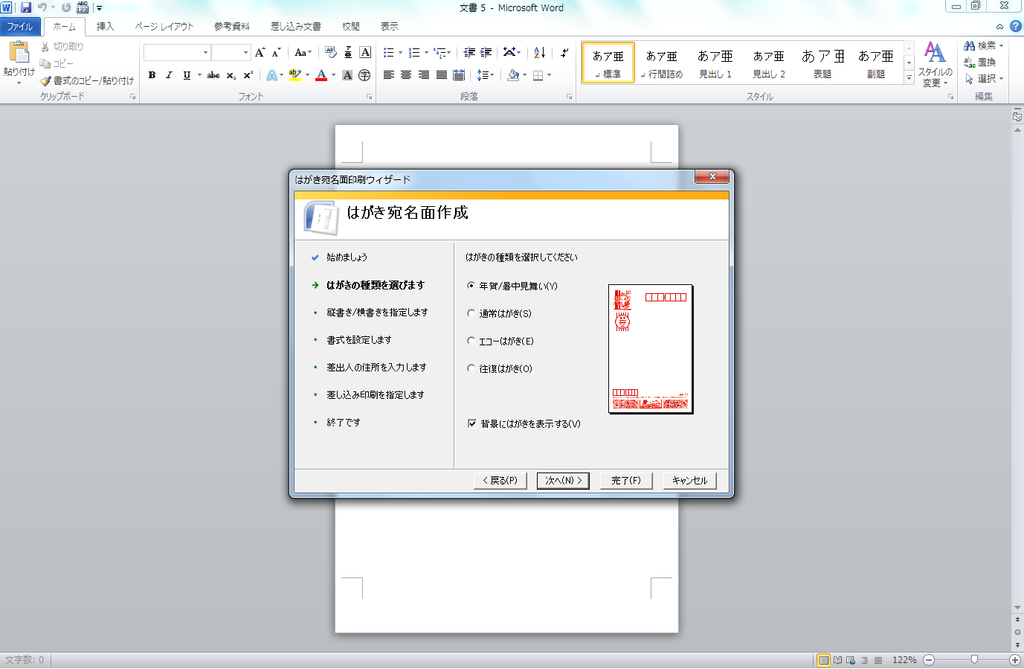Click the キャンセル button in wizard
The image size is (1024, 669).
click(x=690, y=480)
